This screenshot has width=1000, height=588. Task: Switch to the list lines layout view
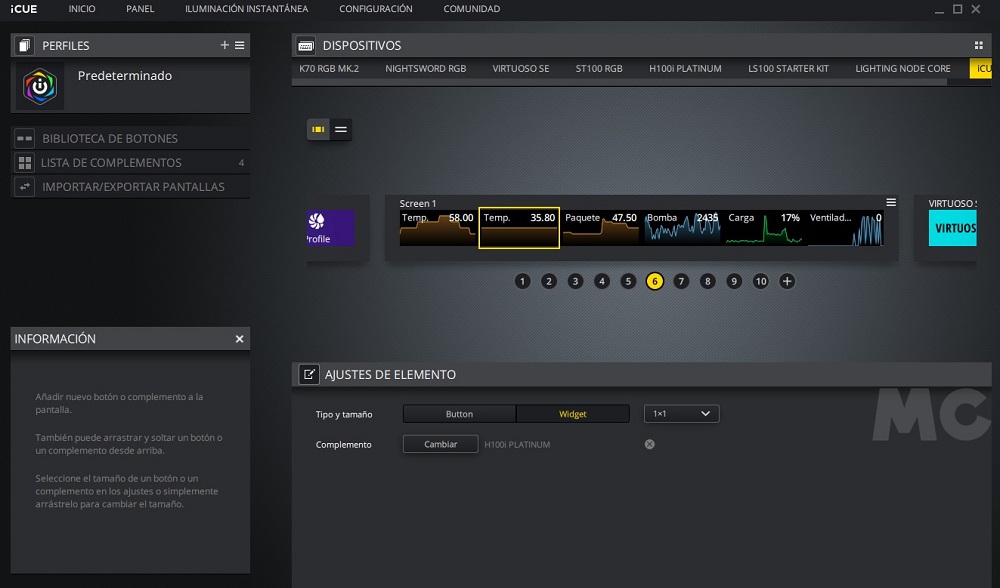(341, 129)
